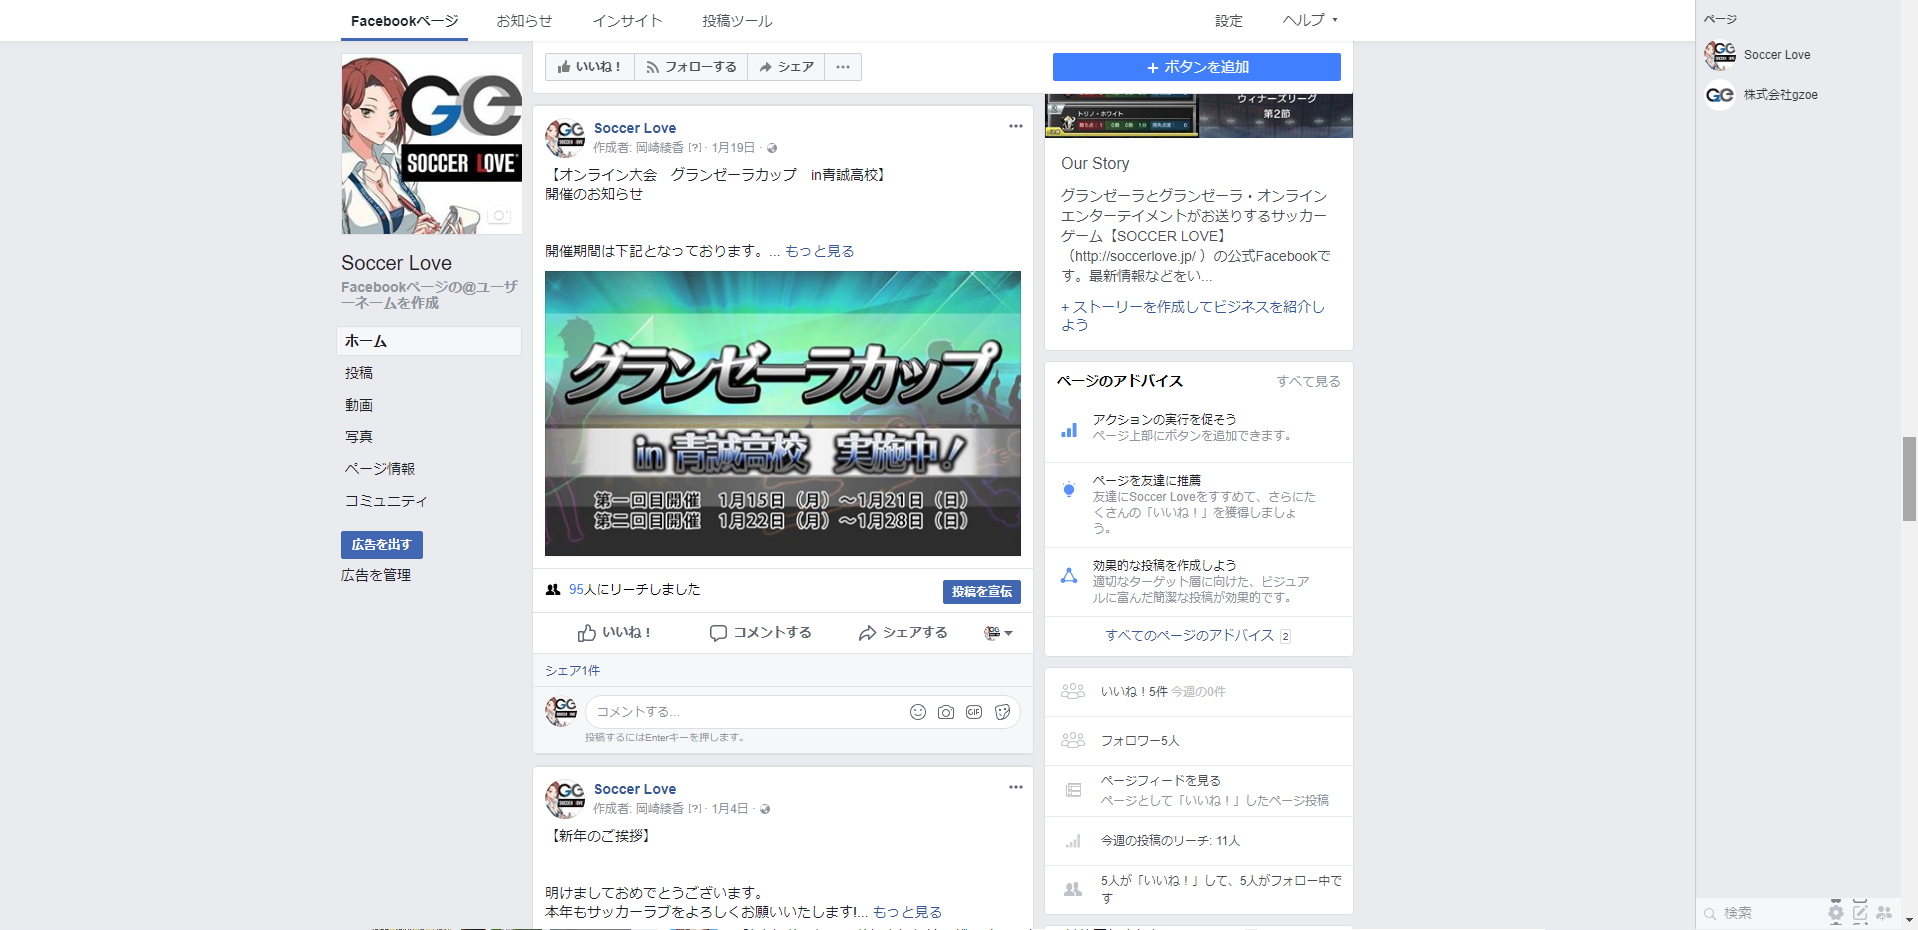Click the top いいね！ page button

pyautogui.click(x=590, y=67)
